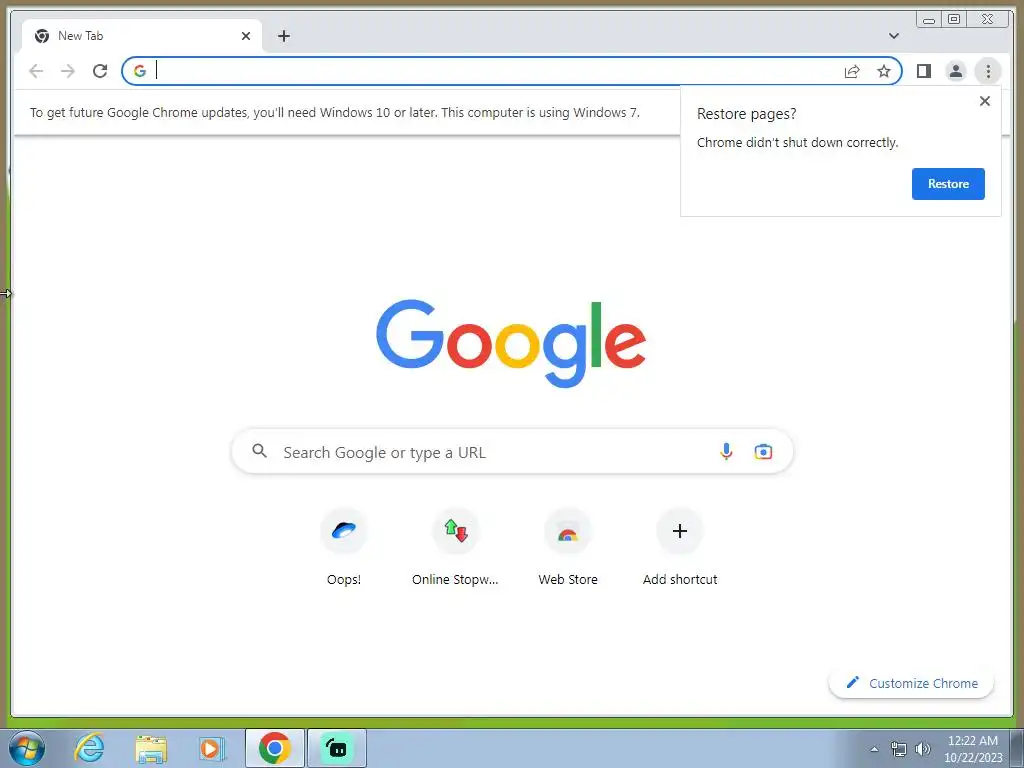The image size is (1024, 768).
Task: Open the tab search chevron
Action: tap(894, 36)
